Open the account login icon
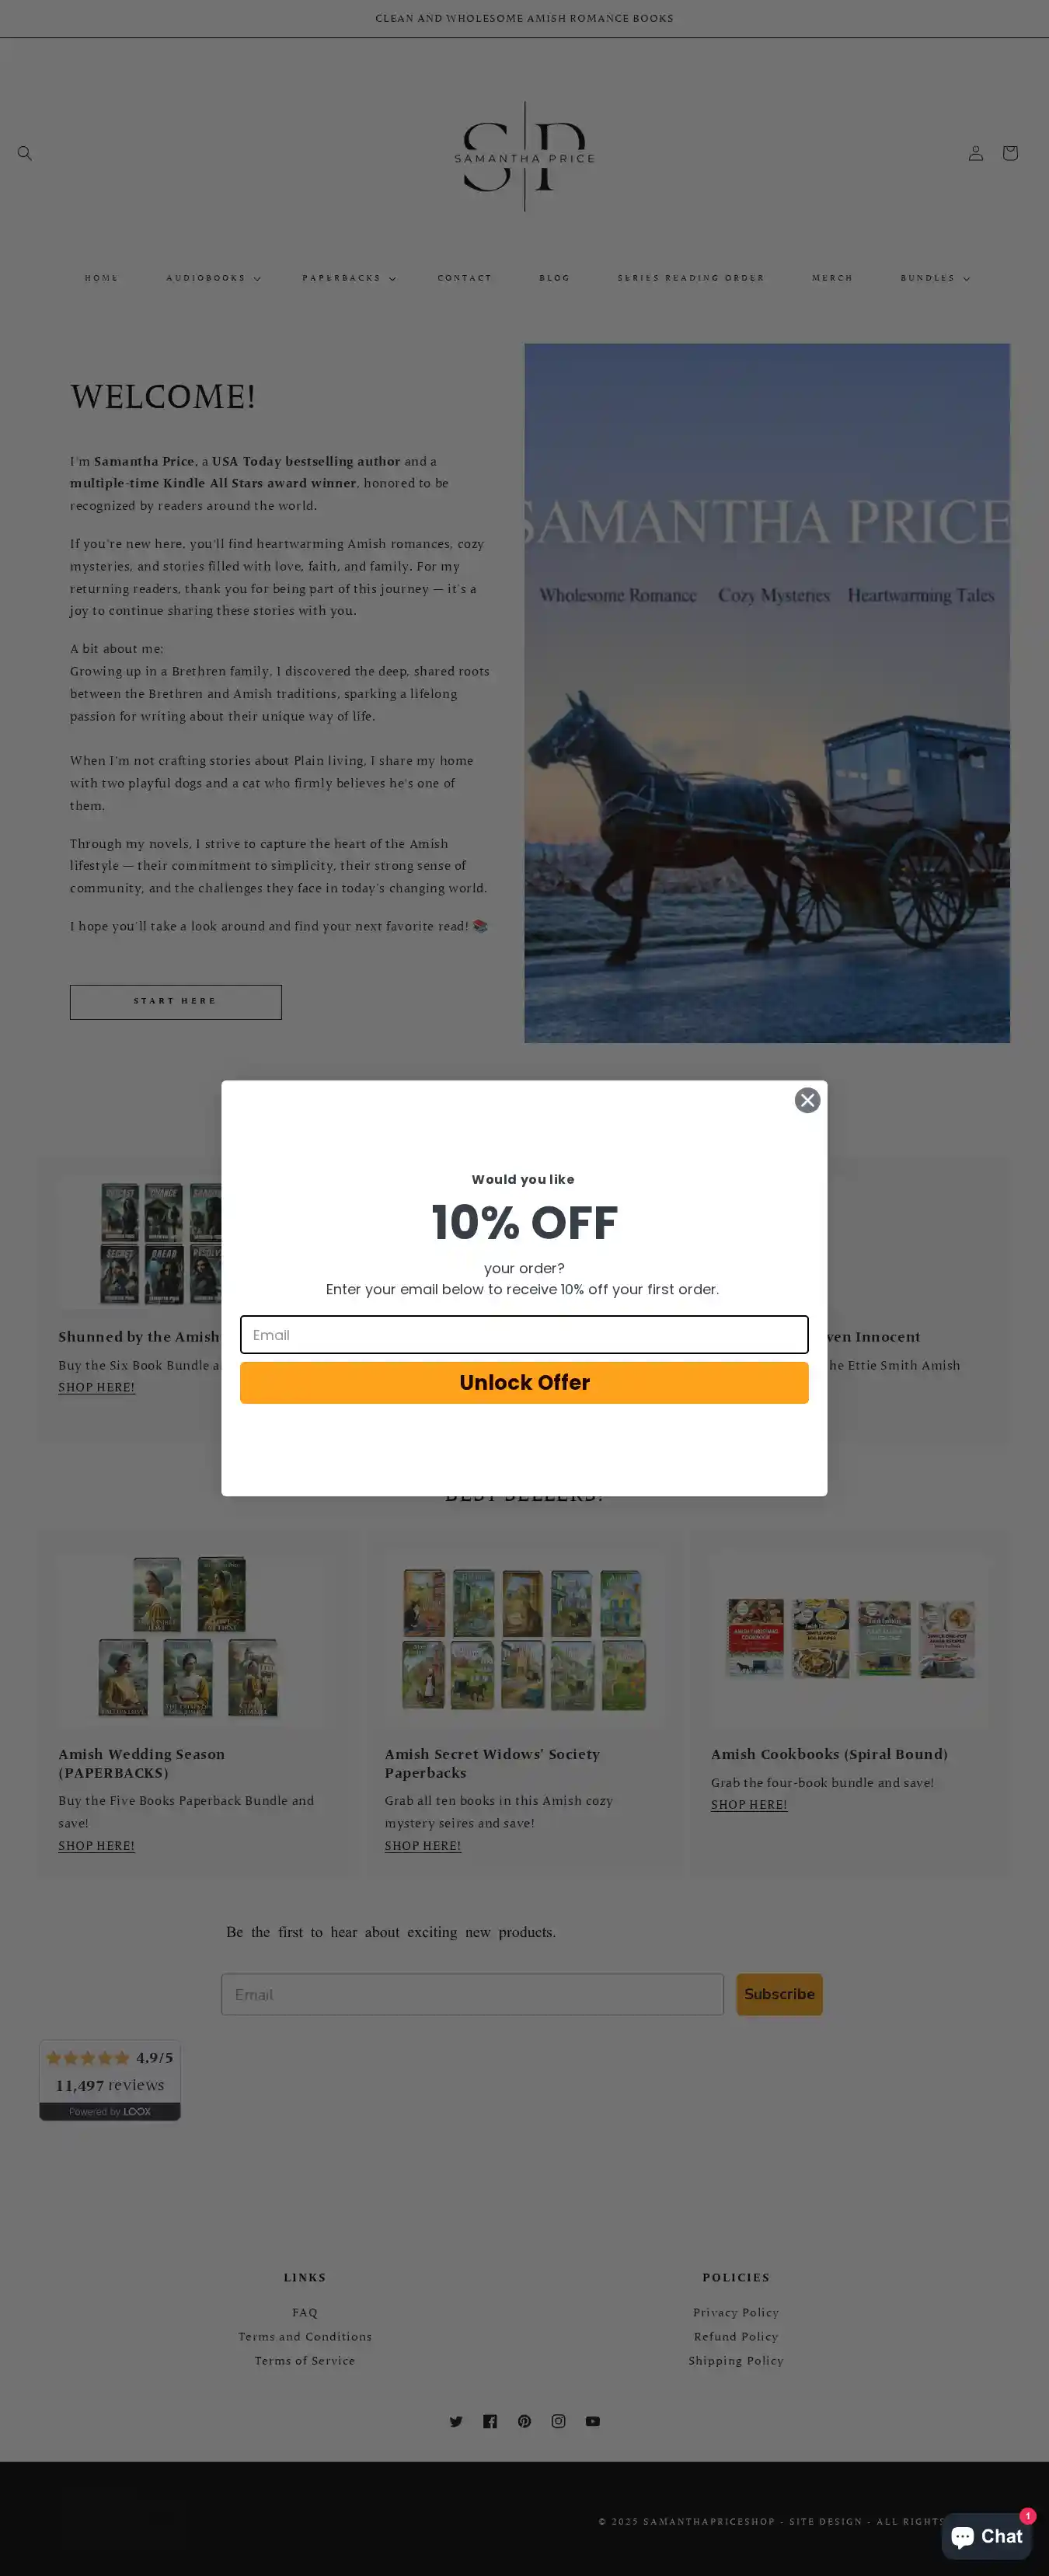The image size is (1049, 2576). coord(975,153)
